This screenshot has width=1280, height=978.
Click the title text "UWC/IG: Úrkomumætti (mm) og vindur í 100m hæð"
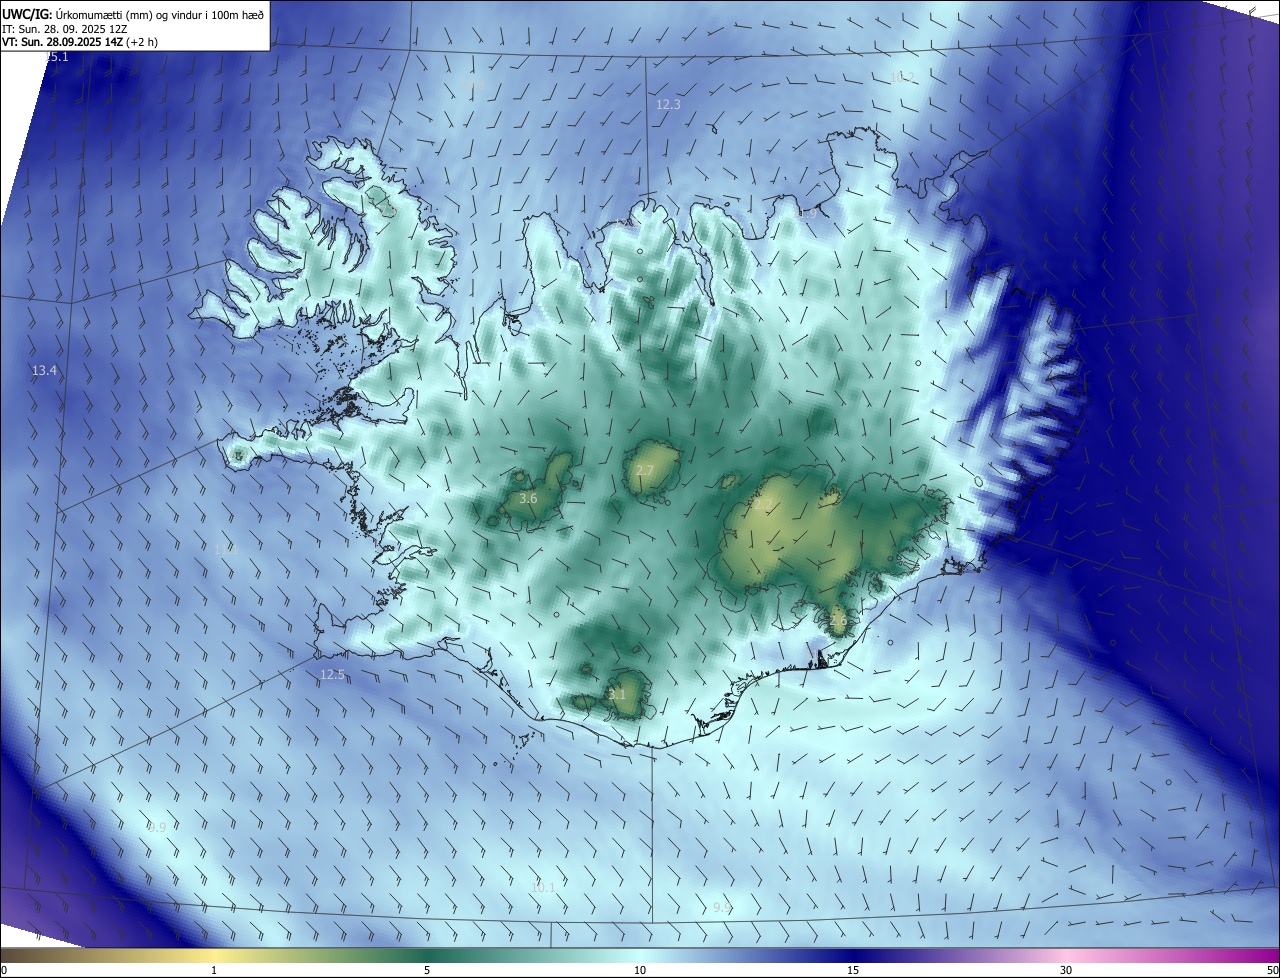[x=133, y=13]
